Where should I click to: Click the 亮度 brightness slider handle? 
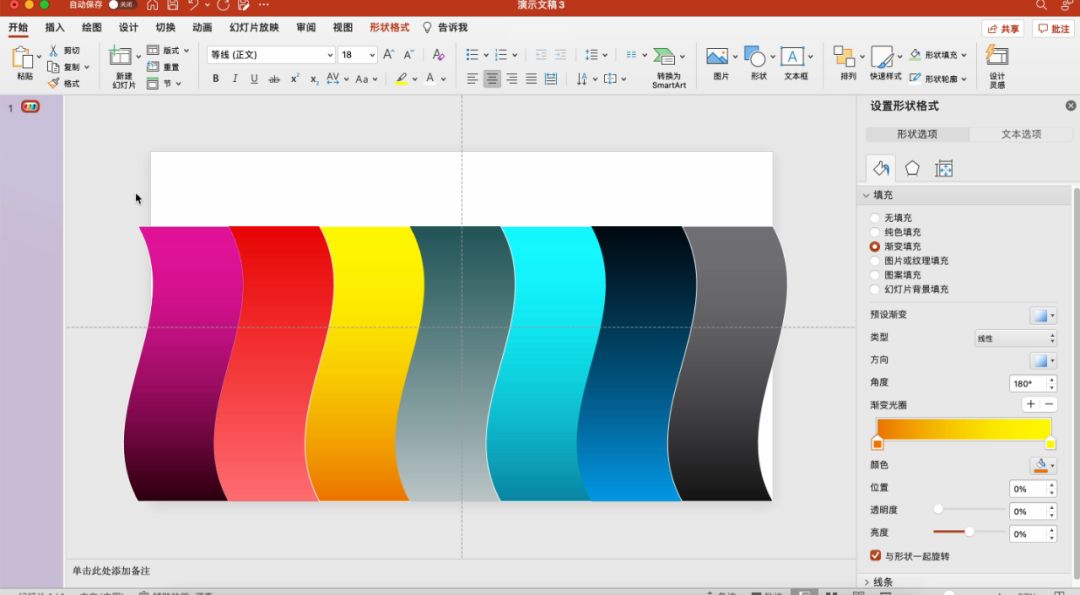[969, 532]
